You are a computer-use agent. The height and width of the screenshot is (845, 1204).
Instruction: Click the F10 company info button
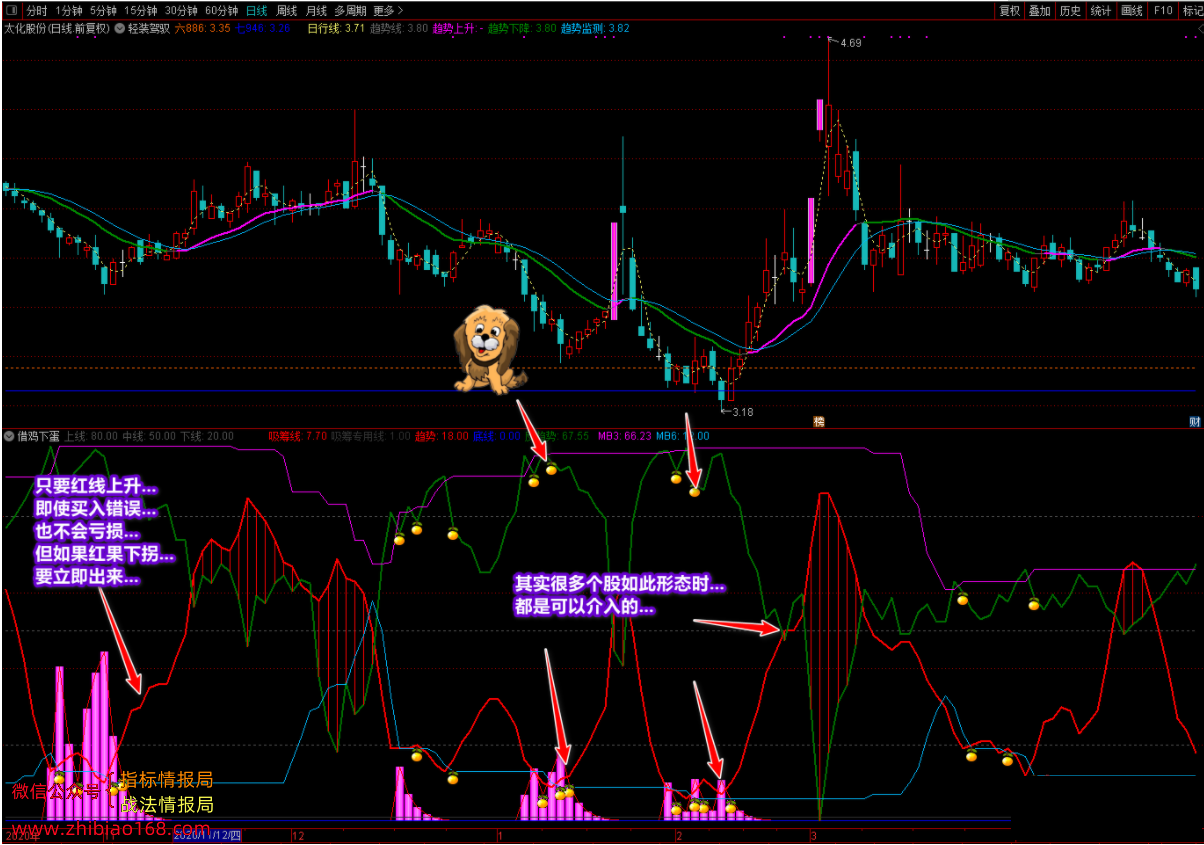1163,11
